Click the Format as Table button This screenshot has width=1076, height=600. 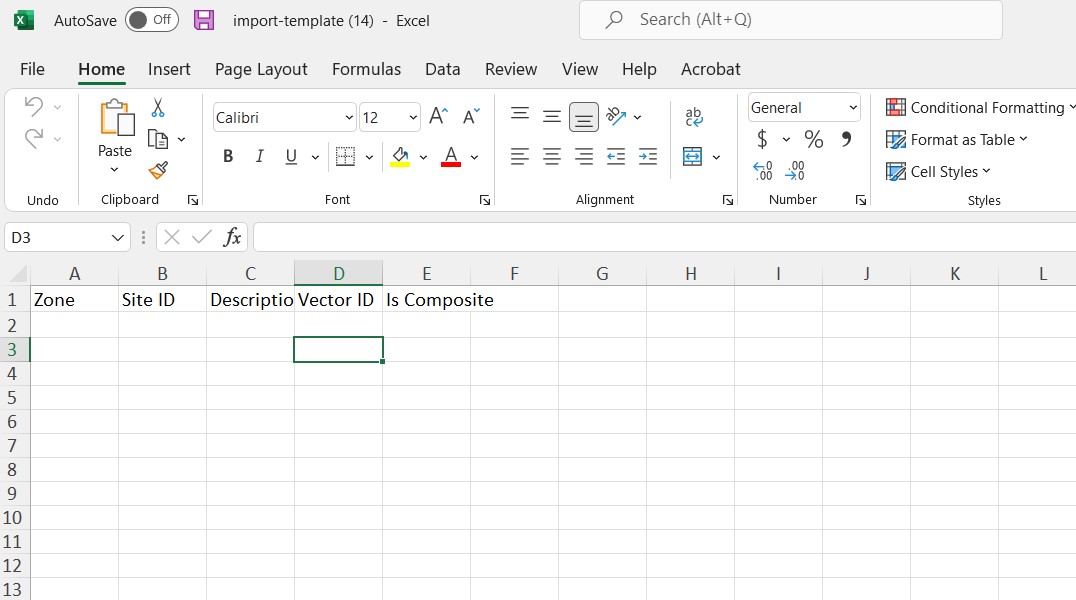pyautogui.click(x=957, y=140)
